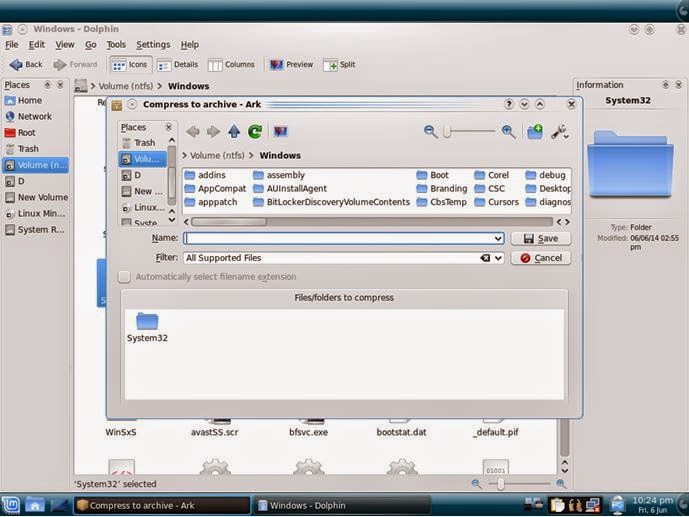Select Root in Dolphin Places

click(21, 133)
